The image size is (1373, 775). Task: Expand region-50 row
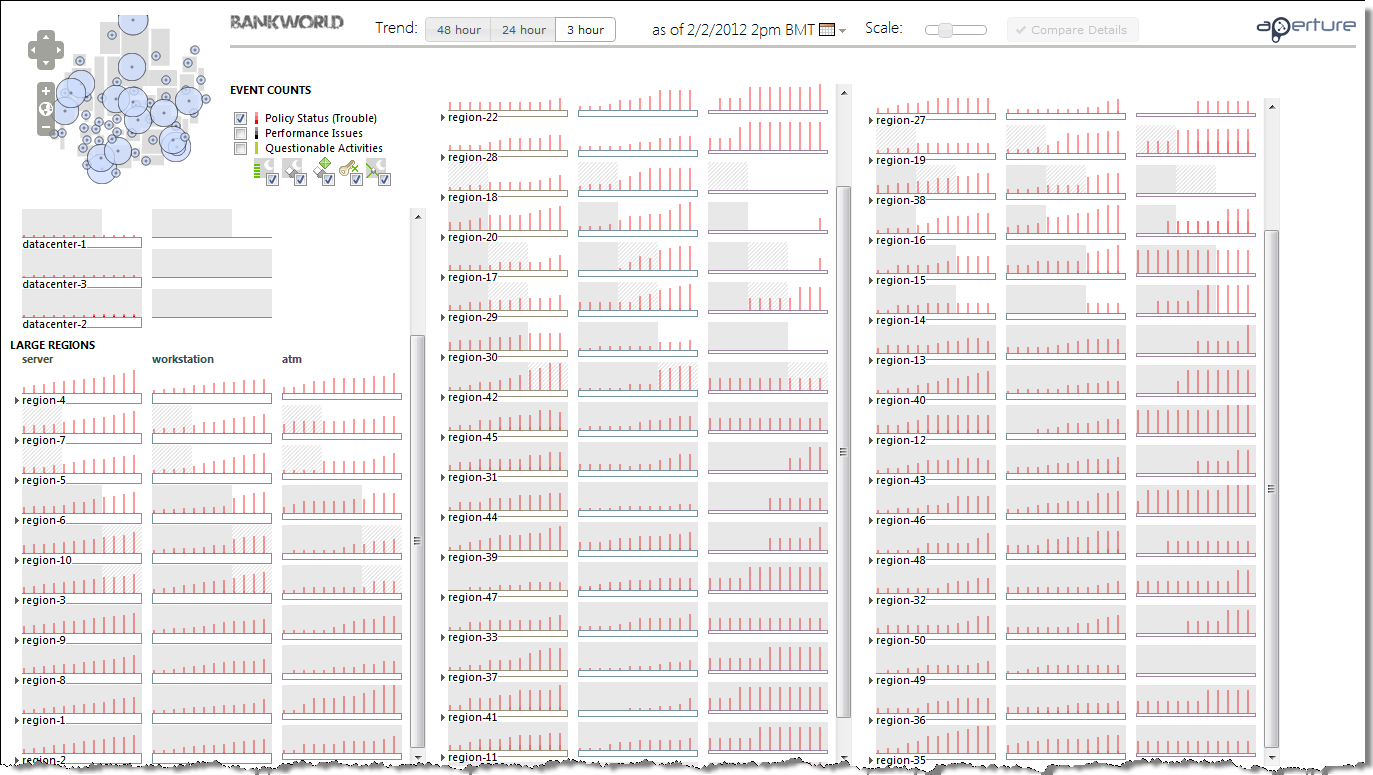click(871, 640)
